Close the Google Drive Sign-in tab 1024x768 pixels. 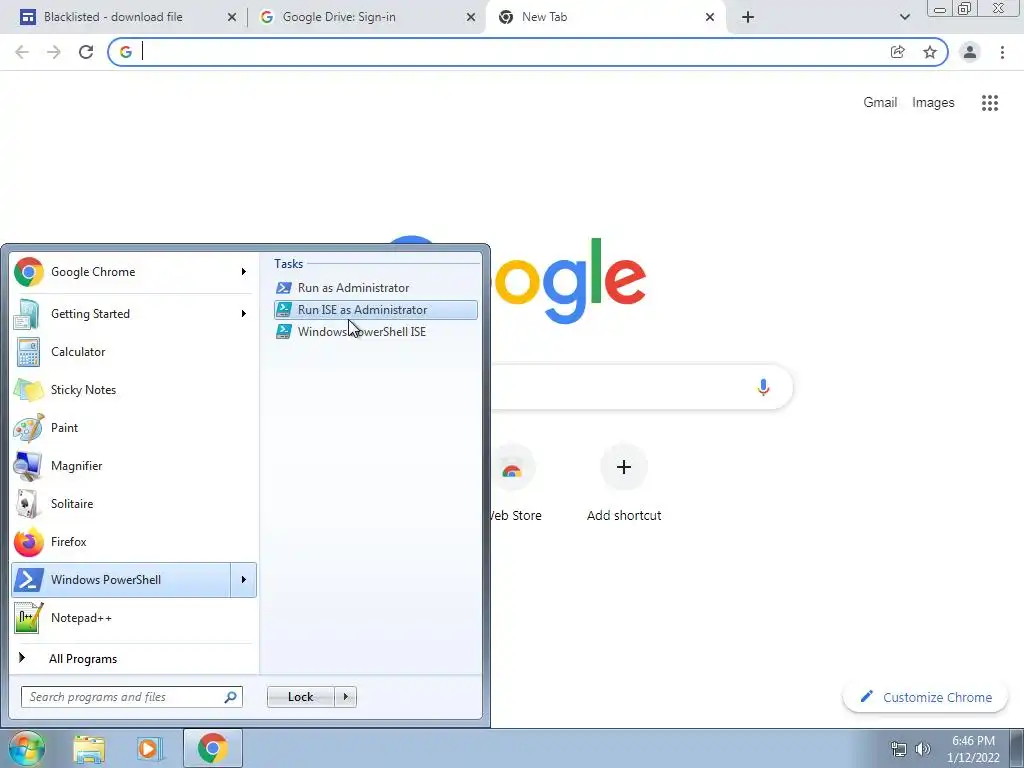pos(471,17)
